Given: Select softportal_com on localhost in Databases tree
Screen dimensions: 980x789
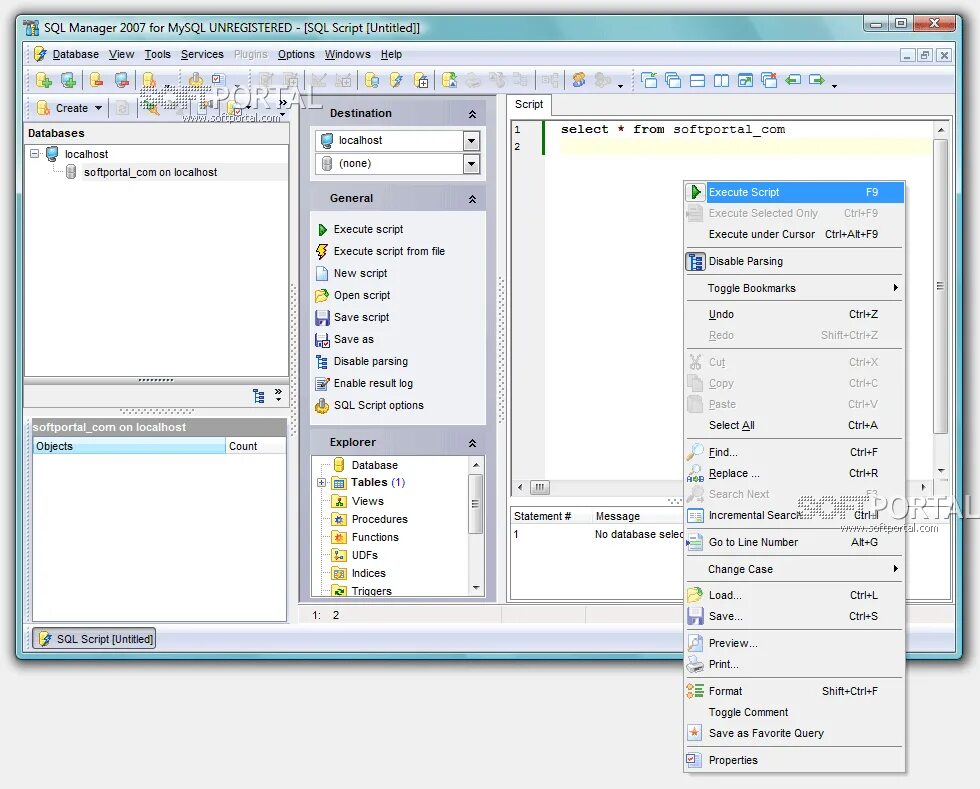Looking at the screenshot, I should click(150, 173).
